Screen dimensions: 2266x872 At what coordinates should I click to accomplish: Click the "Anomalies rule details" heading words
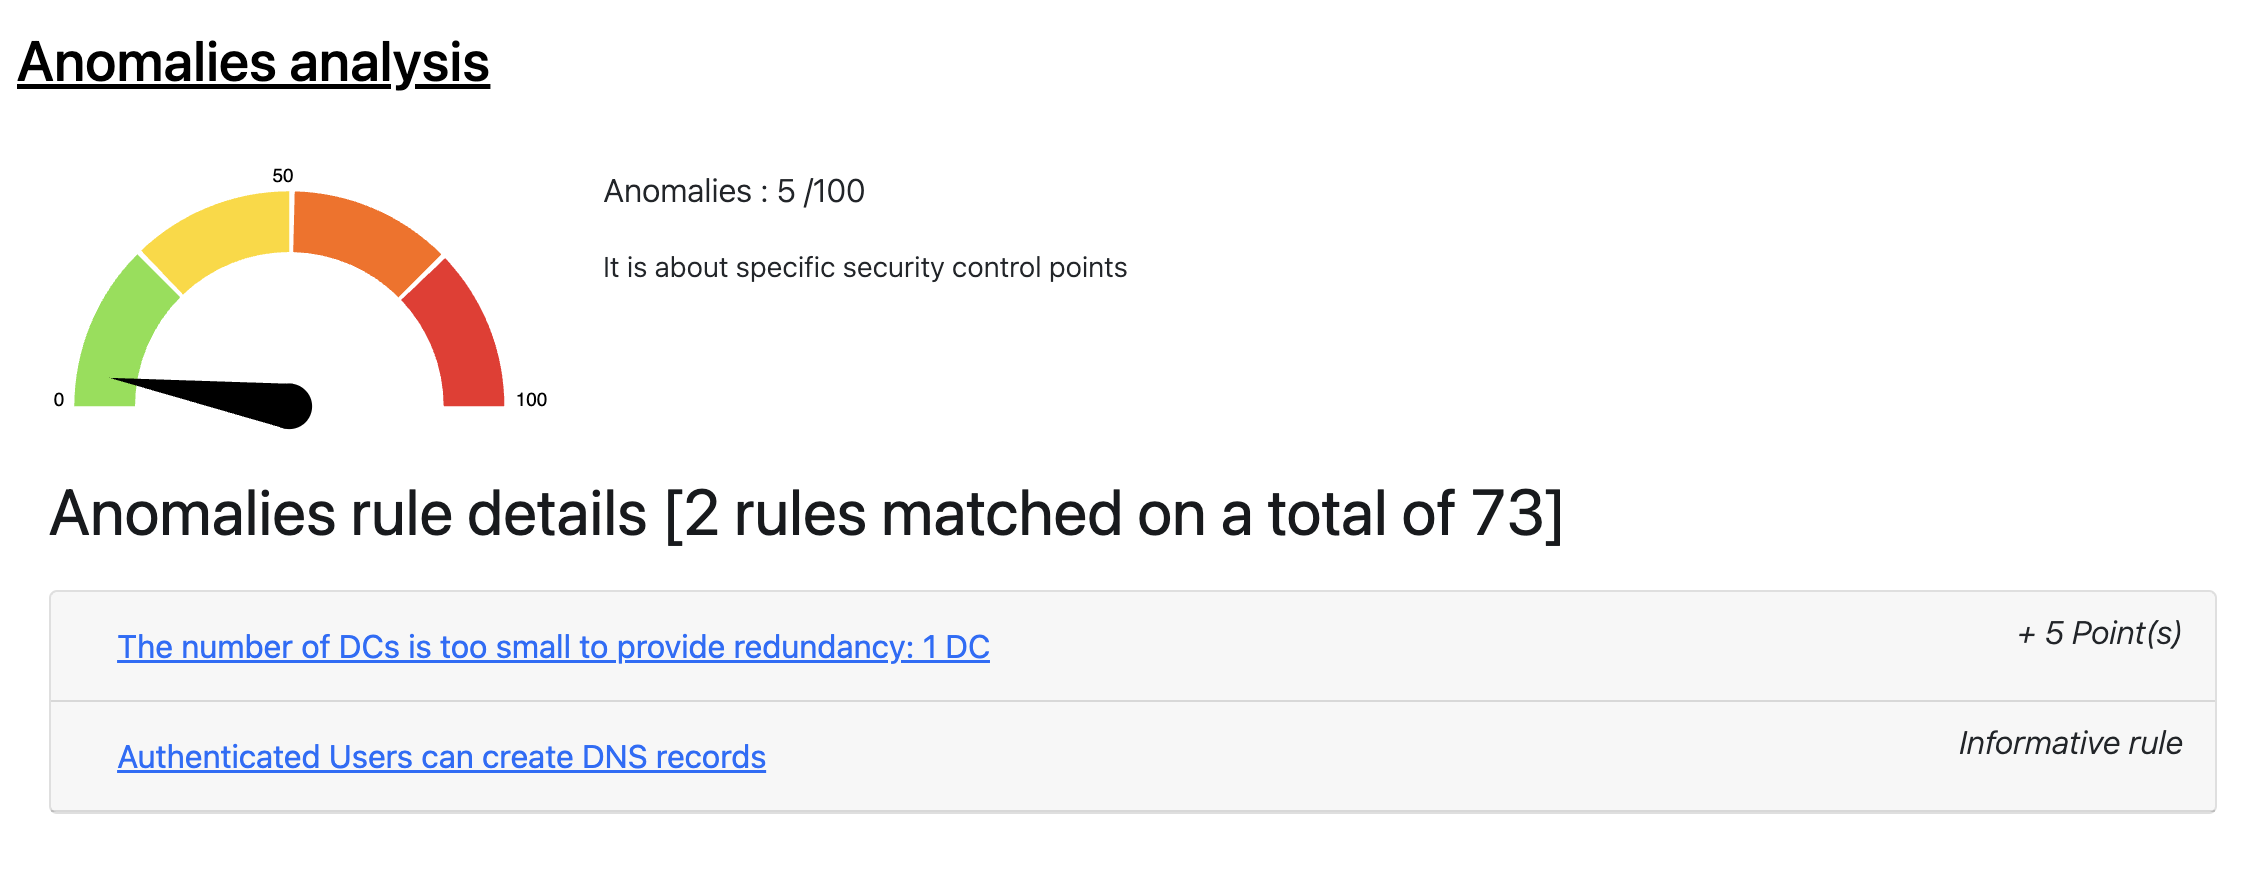point(348,514)
